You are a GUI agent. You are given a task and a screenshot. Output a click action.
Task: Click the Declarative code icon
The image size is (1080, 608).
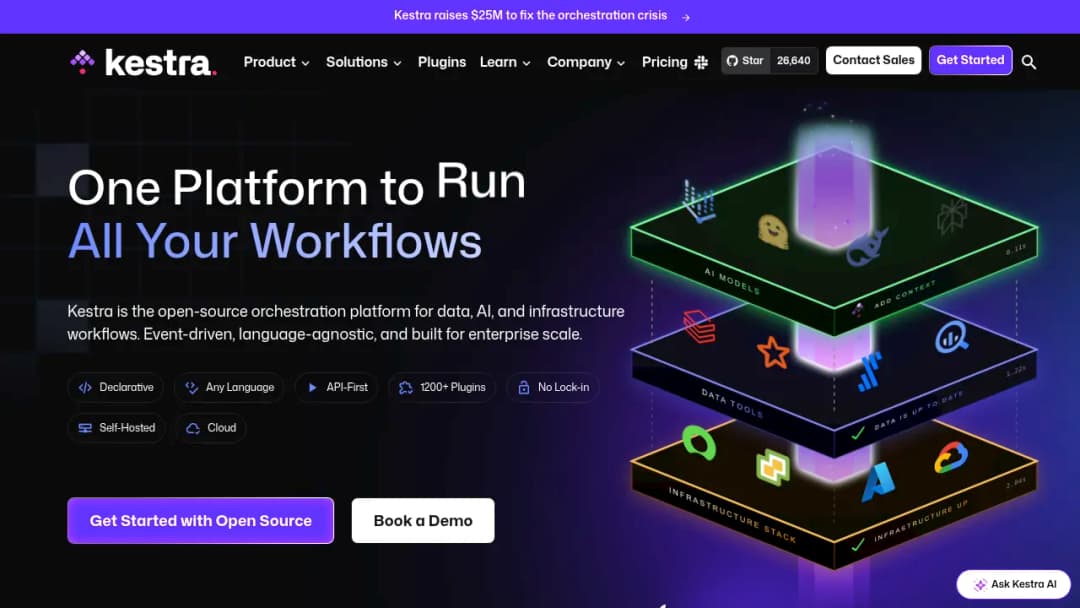click(x=85, y=388)
